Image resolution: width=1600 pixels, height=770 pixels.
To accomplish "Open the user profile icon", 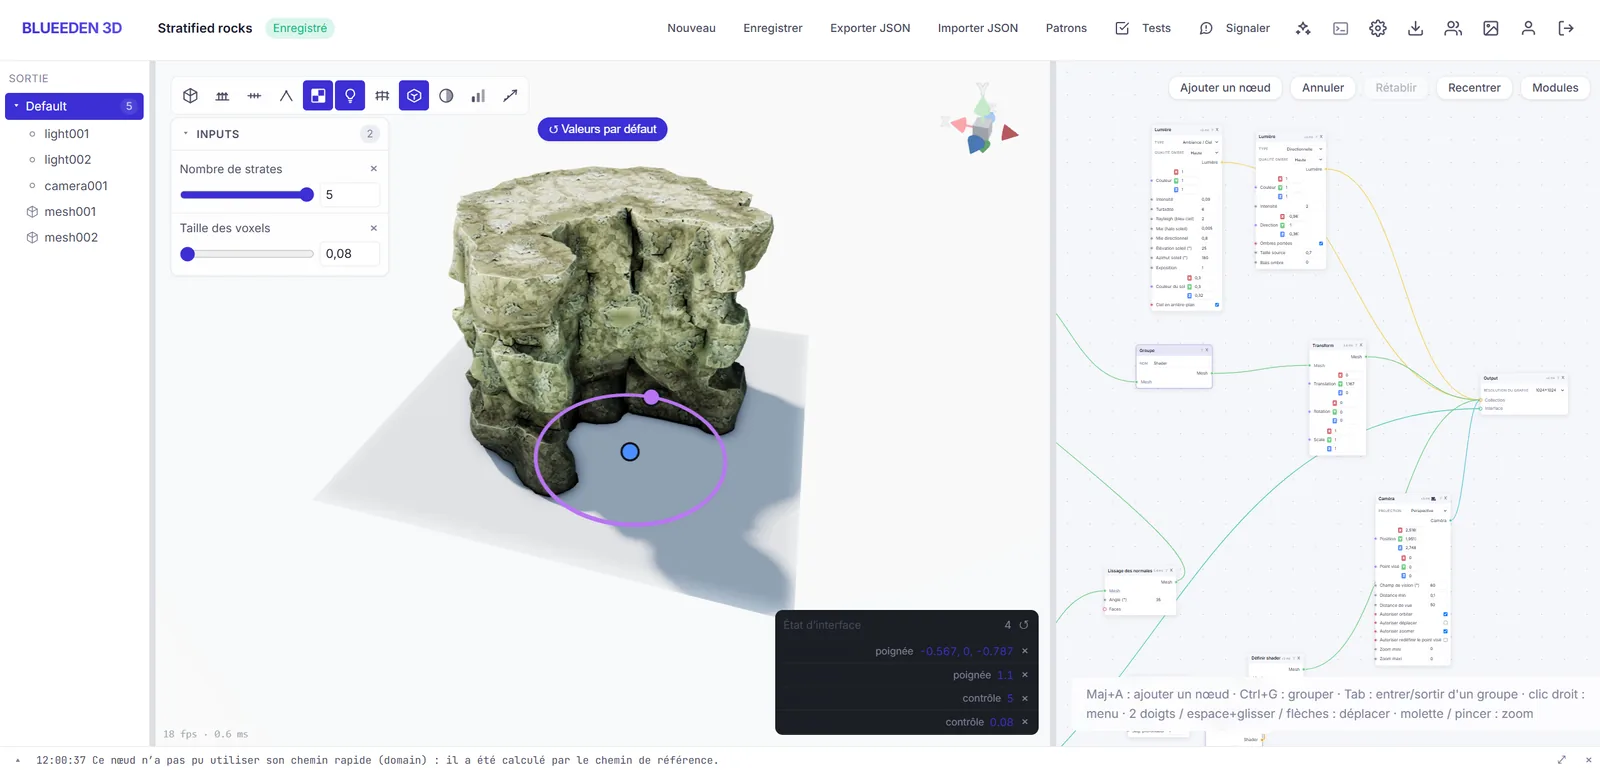I will click(x=1528, y=28).
